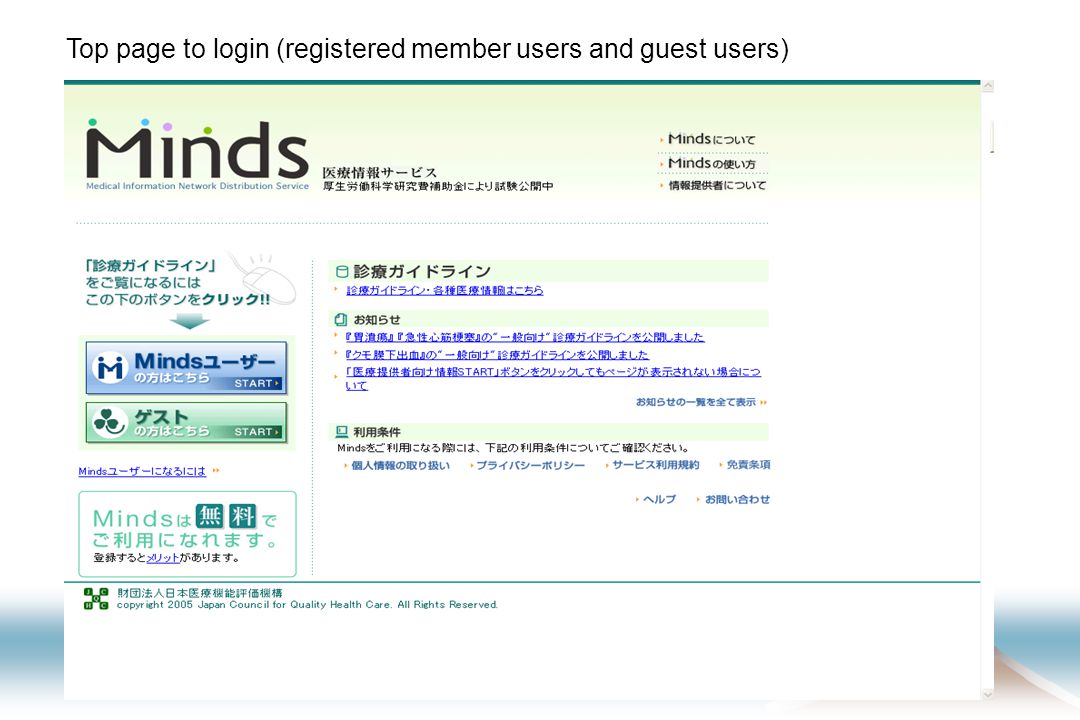This screenshot has height=720, width=1080.
Task: Open the news link about 胃潰瘍 and 急性心筋梗塞 guidelines
Action: coord(524,337)
